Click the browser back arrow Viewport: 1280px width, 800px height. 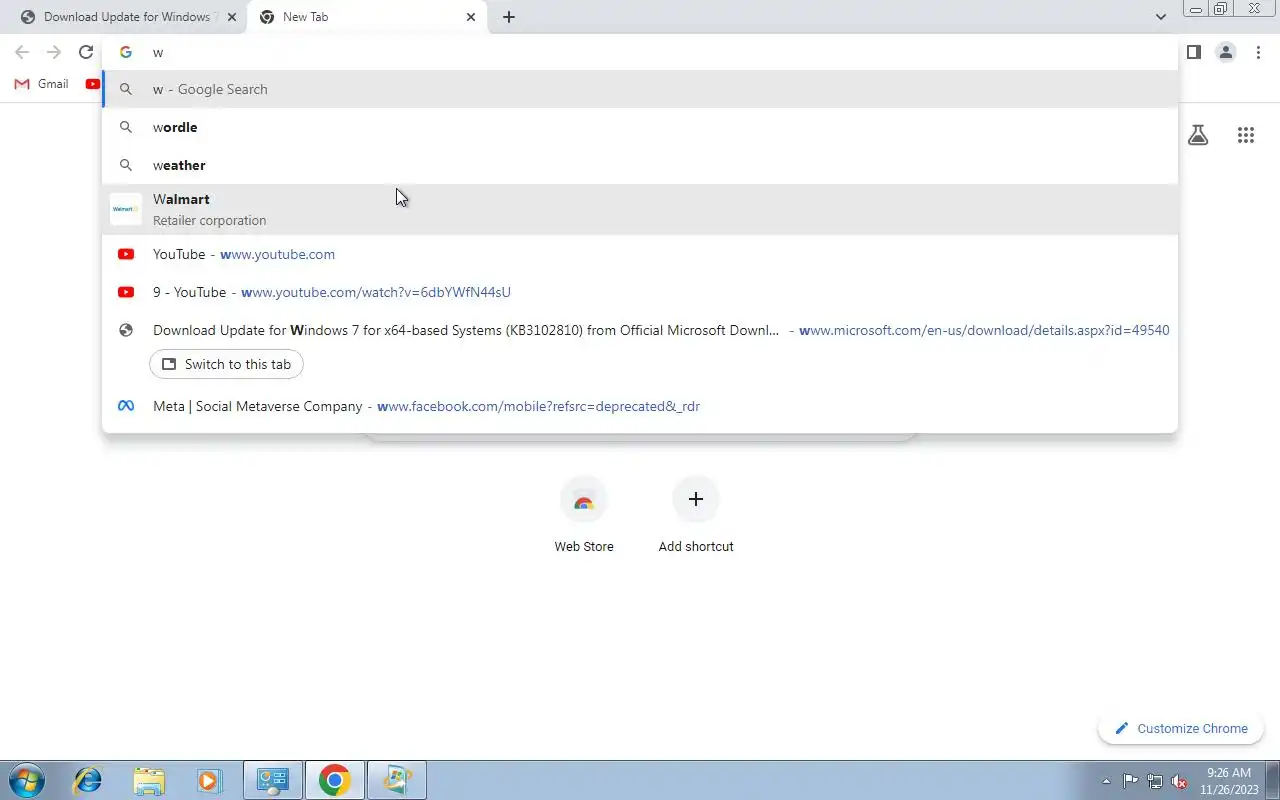pyautogui.click(x=22, y=52)
